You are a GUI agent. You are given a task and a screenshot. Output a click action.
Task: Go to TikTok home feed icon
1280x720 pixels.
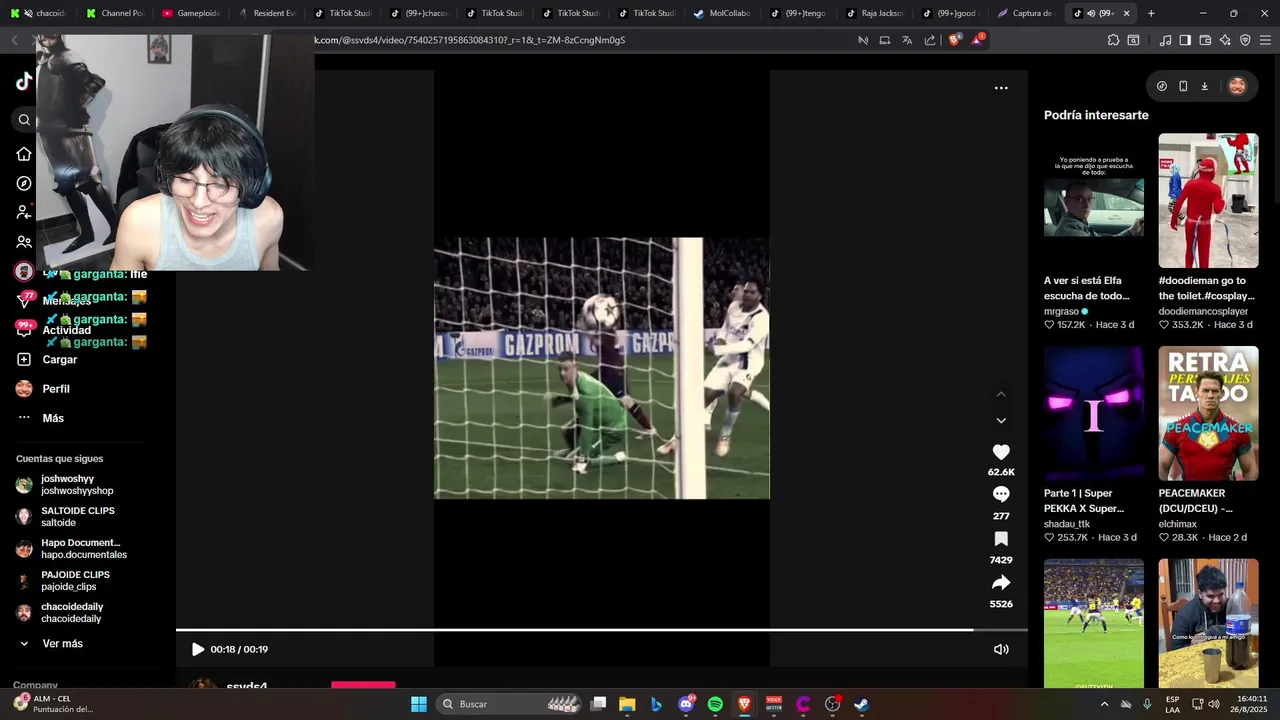(24, 154)
